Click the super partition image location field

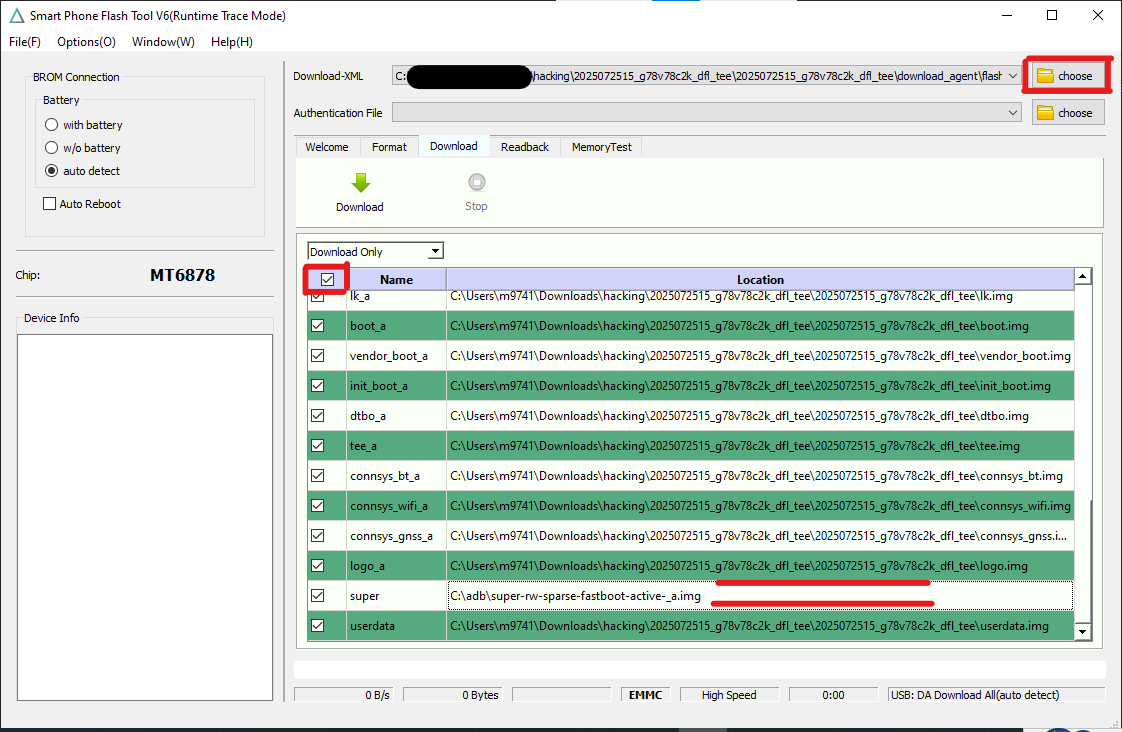pos(760,596)
